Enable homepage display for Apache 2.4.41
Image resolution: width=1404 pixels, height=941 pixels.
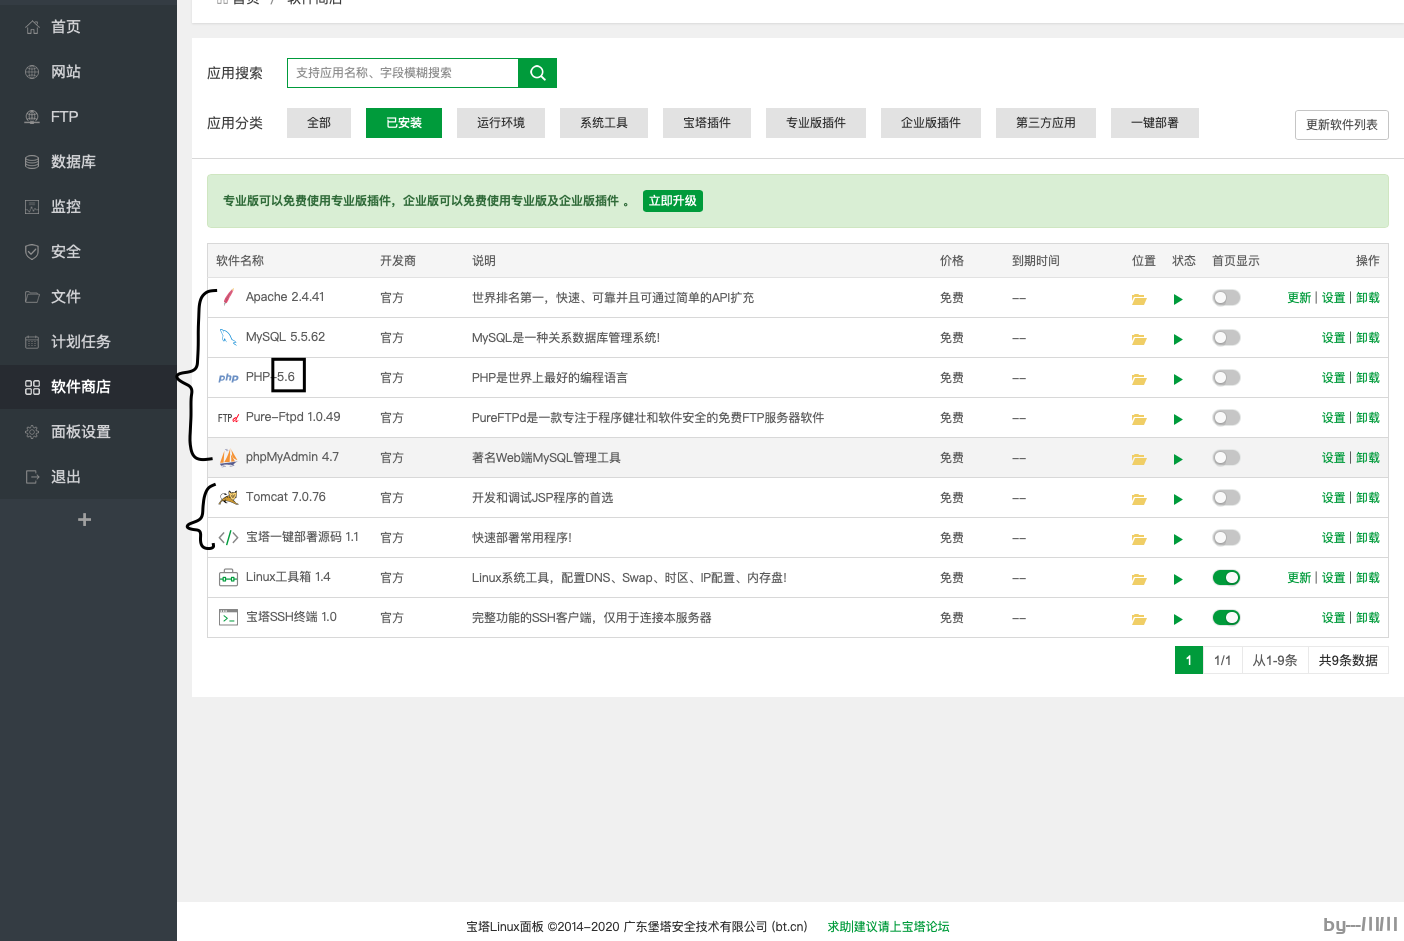(x=1226, y=297)
